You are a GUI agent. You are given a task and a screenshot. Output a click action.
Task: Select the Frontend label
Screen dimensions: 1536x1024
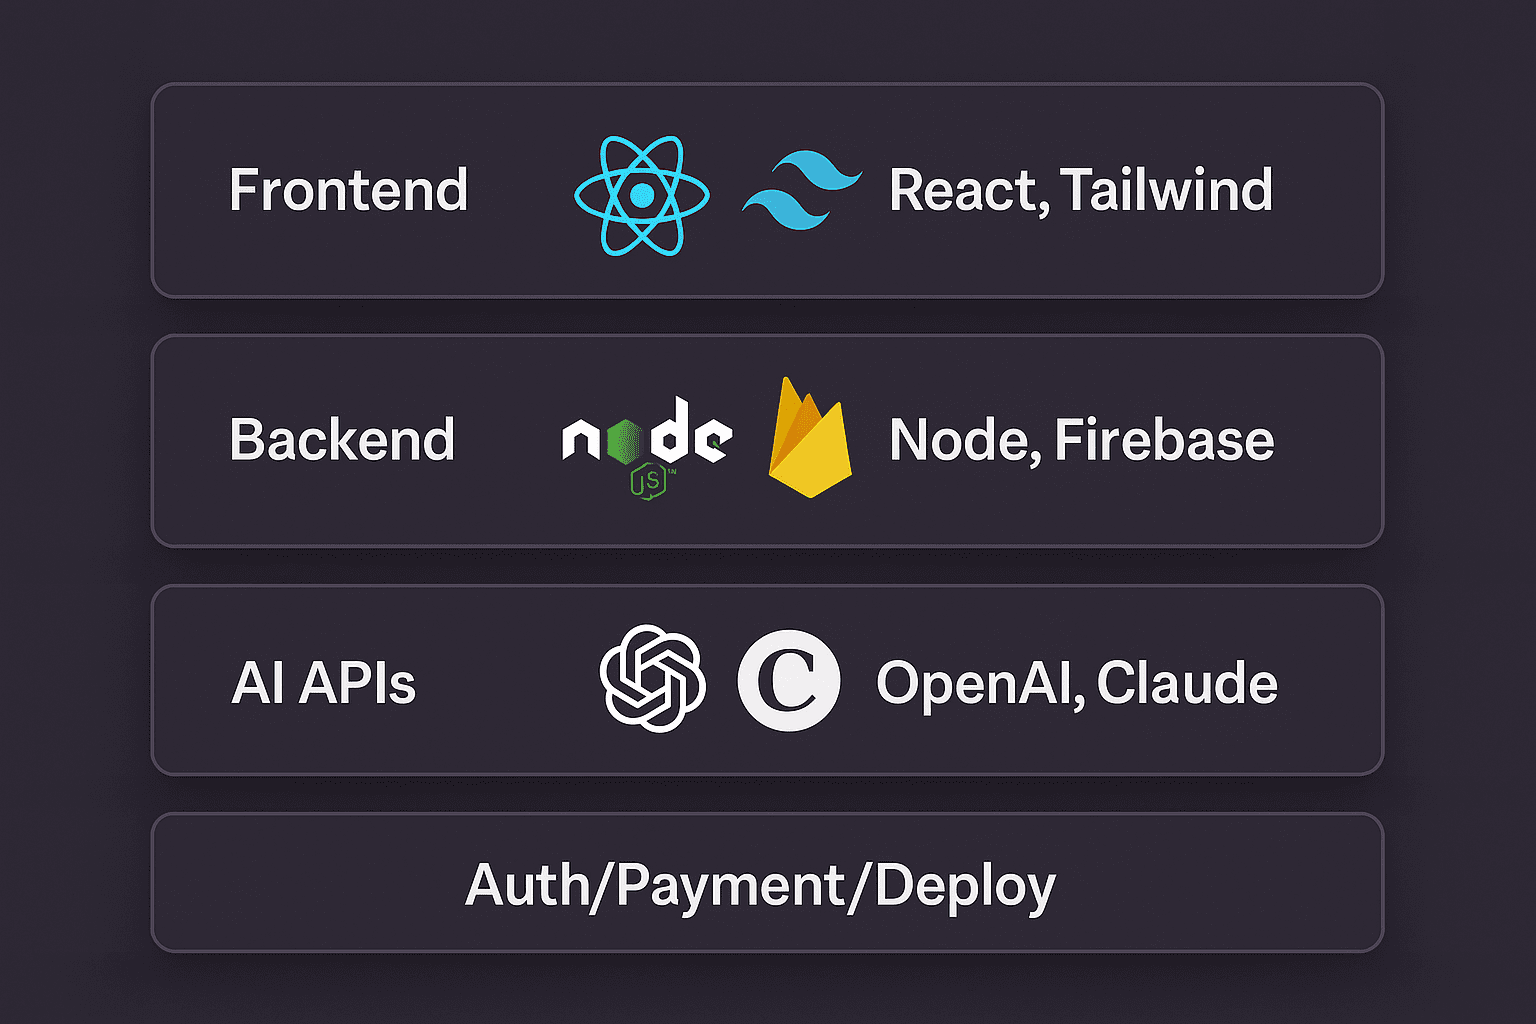click(348, 190)
